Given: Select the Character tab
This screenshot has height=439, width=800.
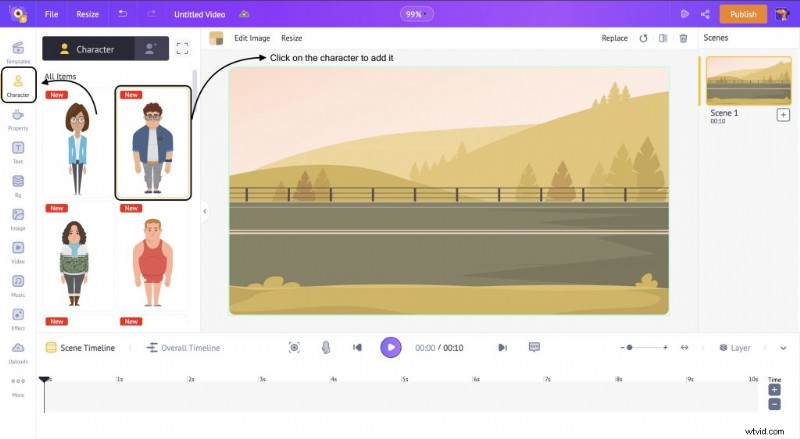Looking at the screenshot, I should tap(88, 49).
